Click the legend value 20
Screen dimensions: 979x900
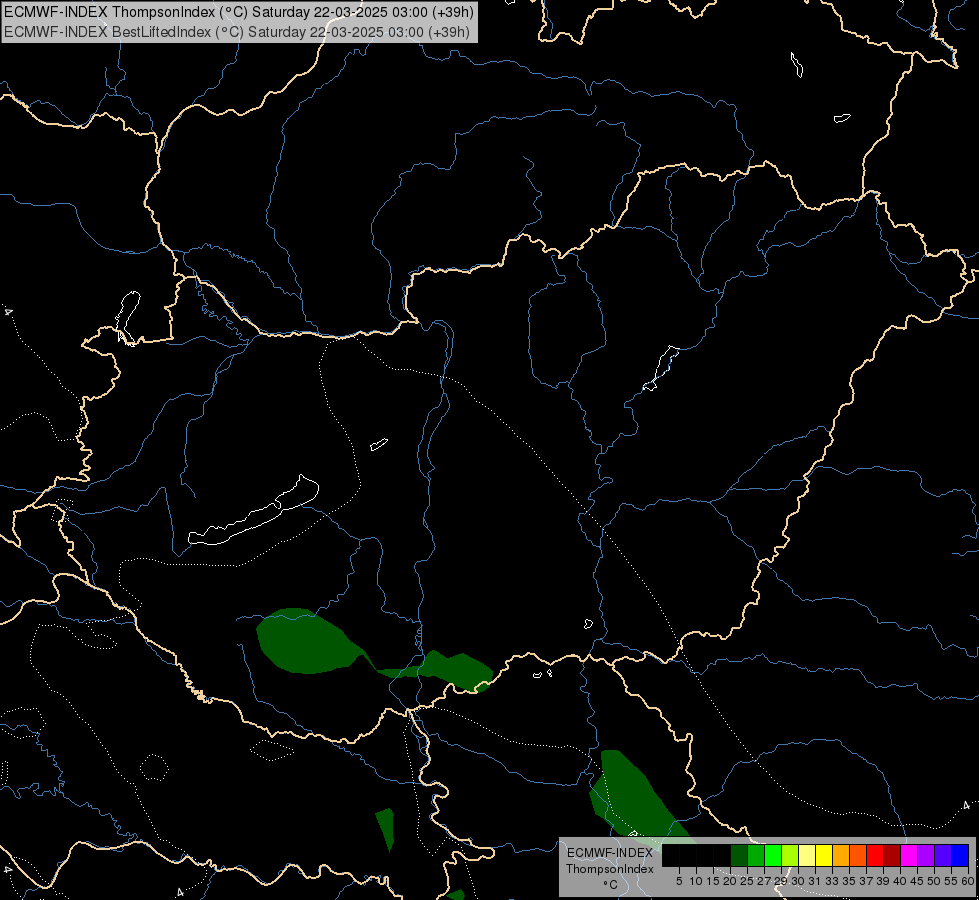pos(730,881)
